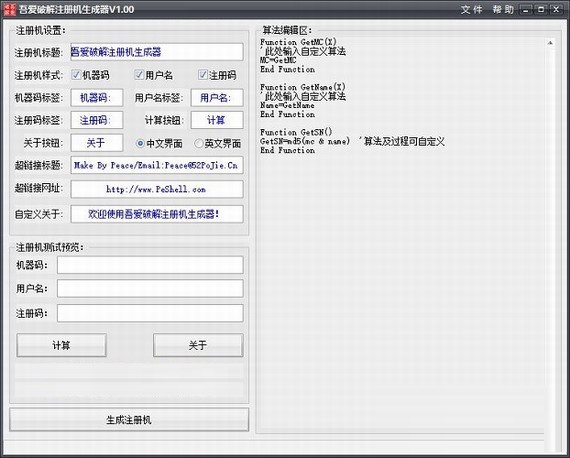Click the 'MC=GetMC' code line
Screen dimensions: 570x458
(278, 60)
